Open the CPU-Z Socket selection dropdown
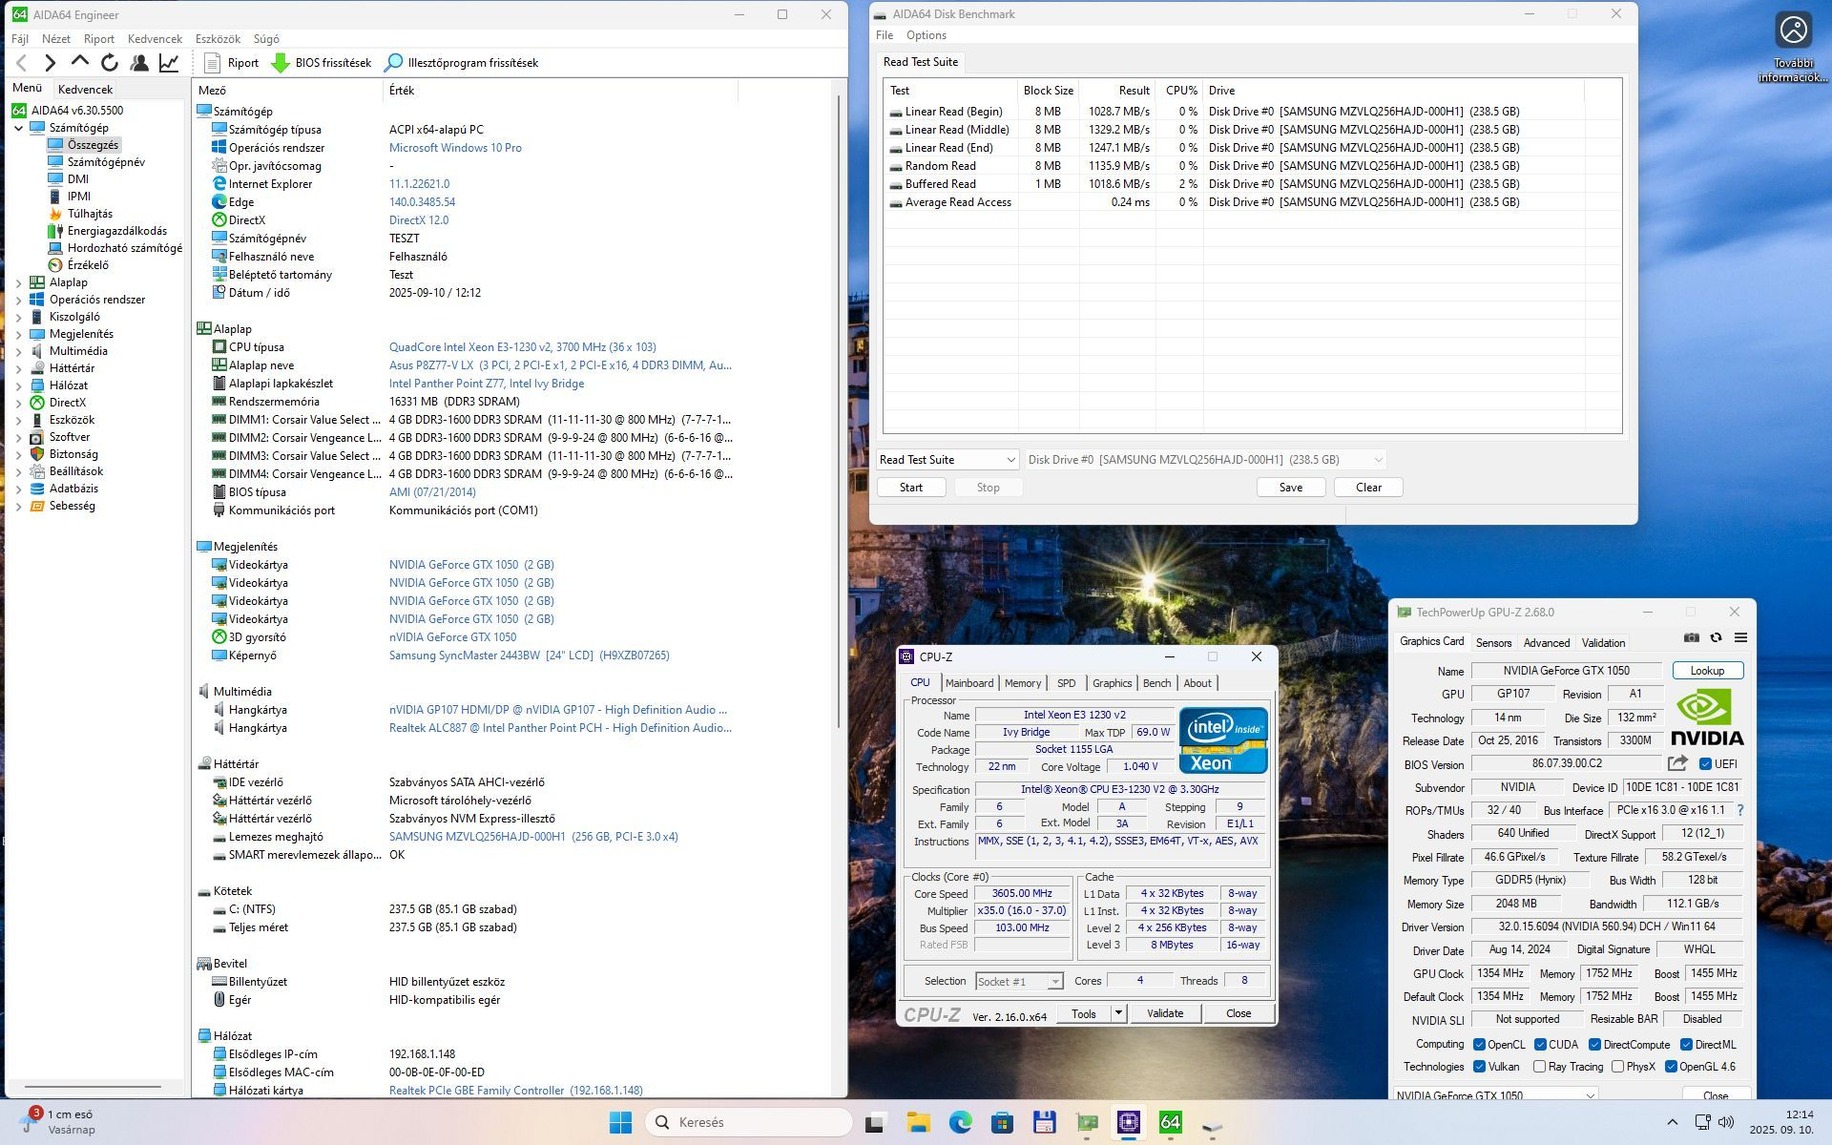 (1019, 982)
